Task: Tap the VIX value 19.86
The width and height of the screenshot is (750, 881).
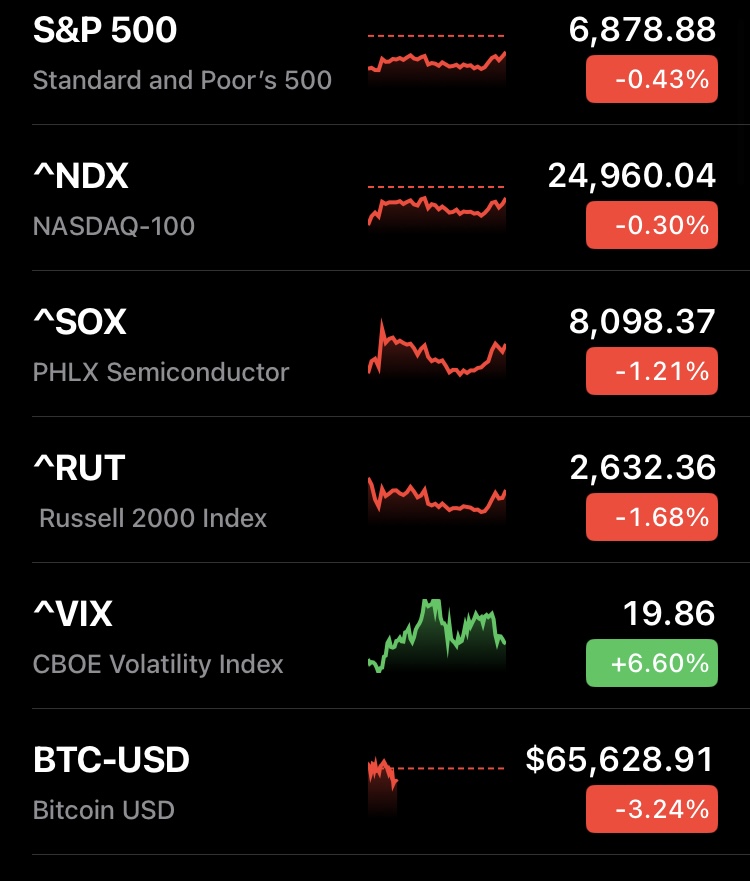Action: pos(669,614)
